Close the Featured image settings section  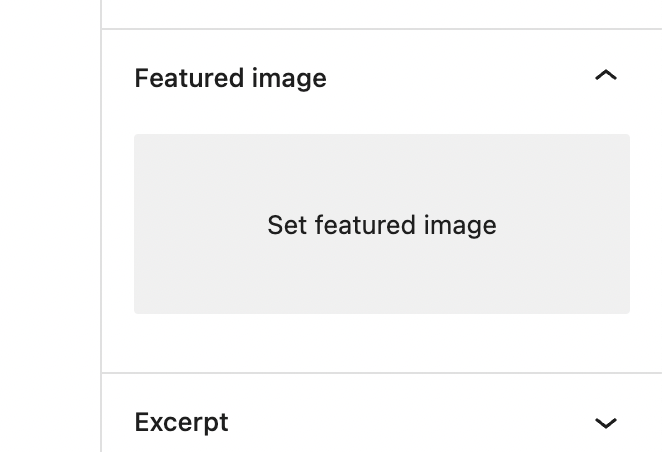pos(605,76)
